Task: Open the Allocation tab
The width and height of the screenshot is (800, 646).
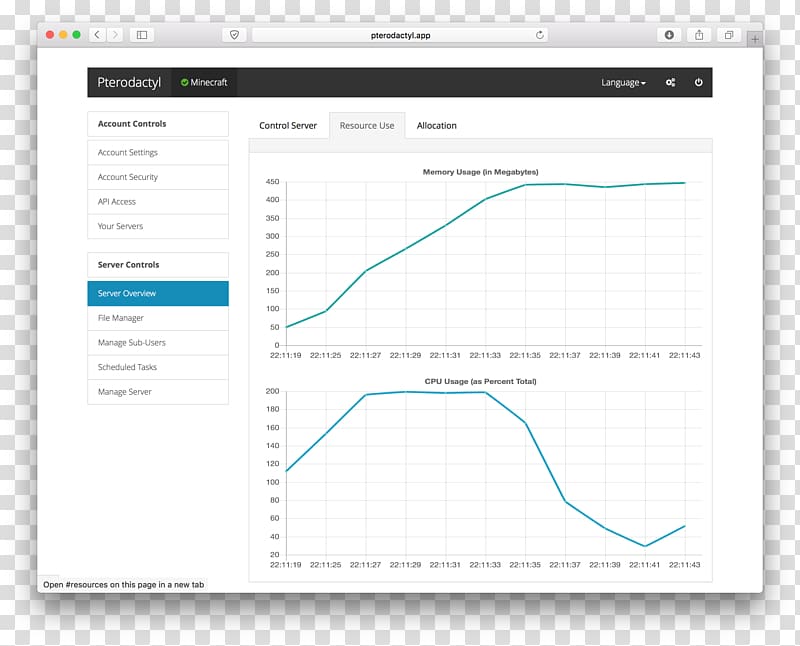Action: tap(436, 126)
